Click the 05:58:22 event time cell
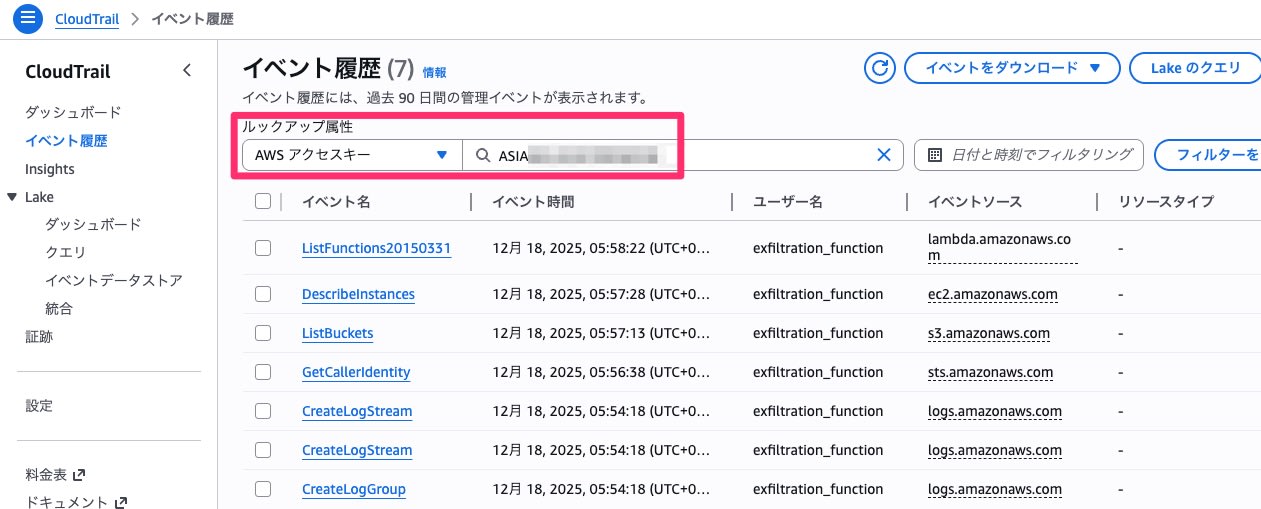This screenshot has width=1261, height=509. 601,248
